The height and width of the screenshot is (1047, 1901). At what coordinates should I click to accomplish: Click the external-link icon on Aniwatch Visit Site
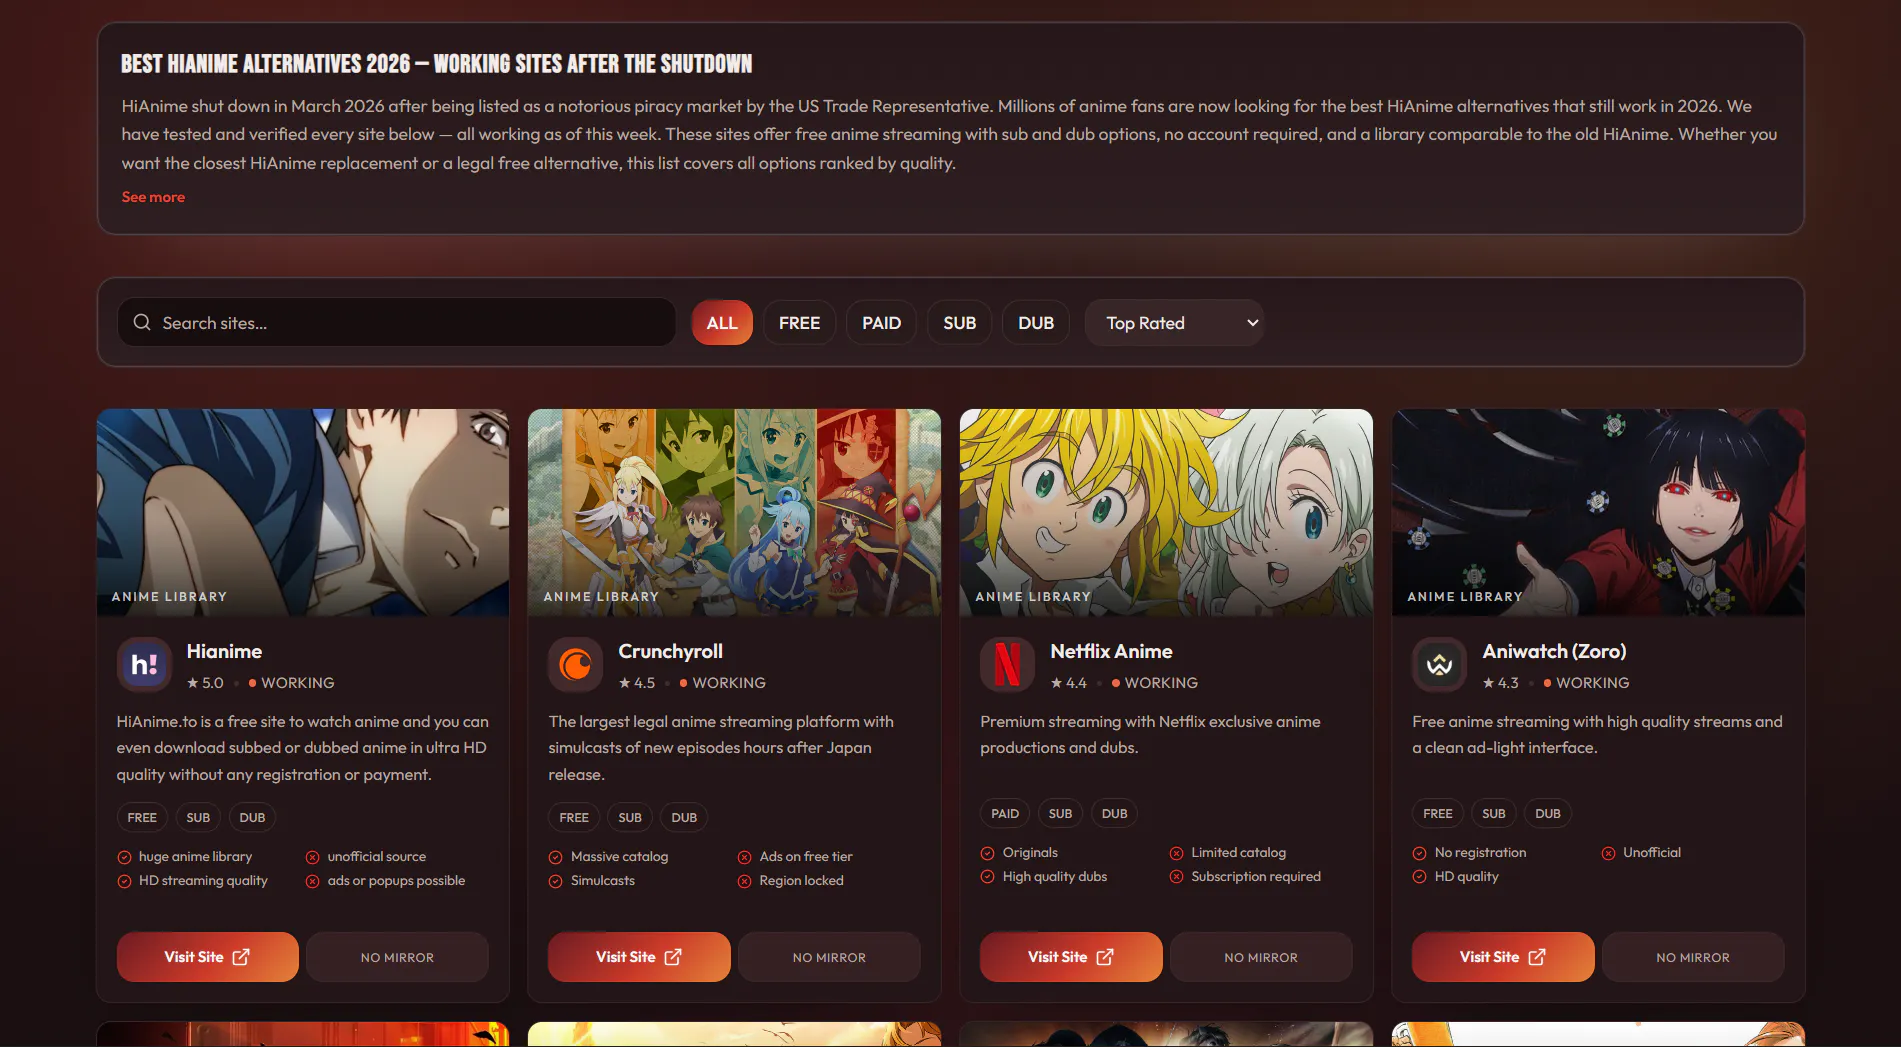(x=1537, y=957)
